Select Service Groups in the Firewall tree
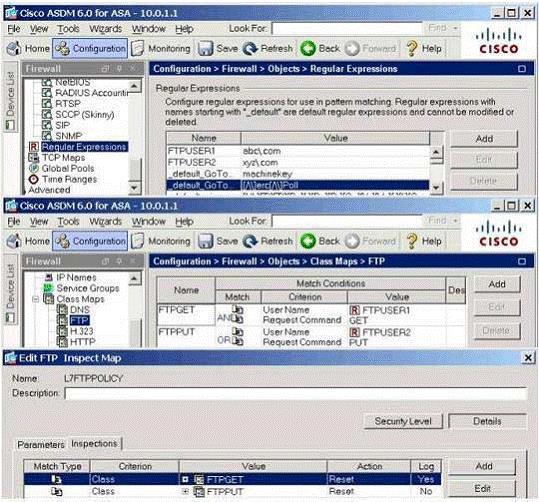The width and height of the screenshot is (539, 502). [88, 288]
